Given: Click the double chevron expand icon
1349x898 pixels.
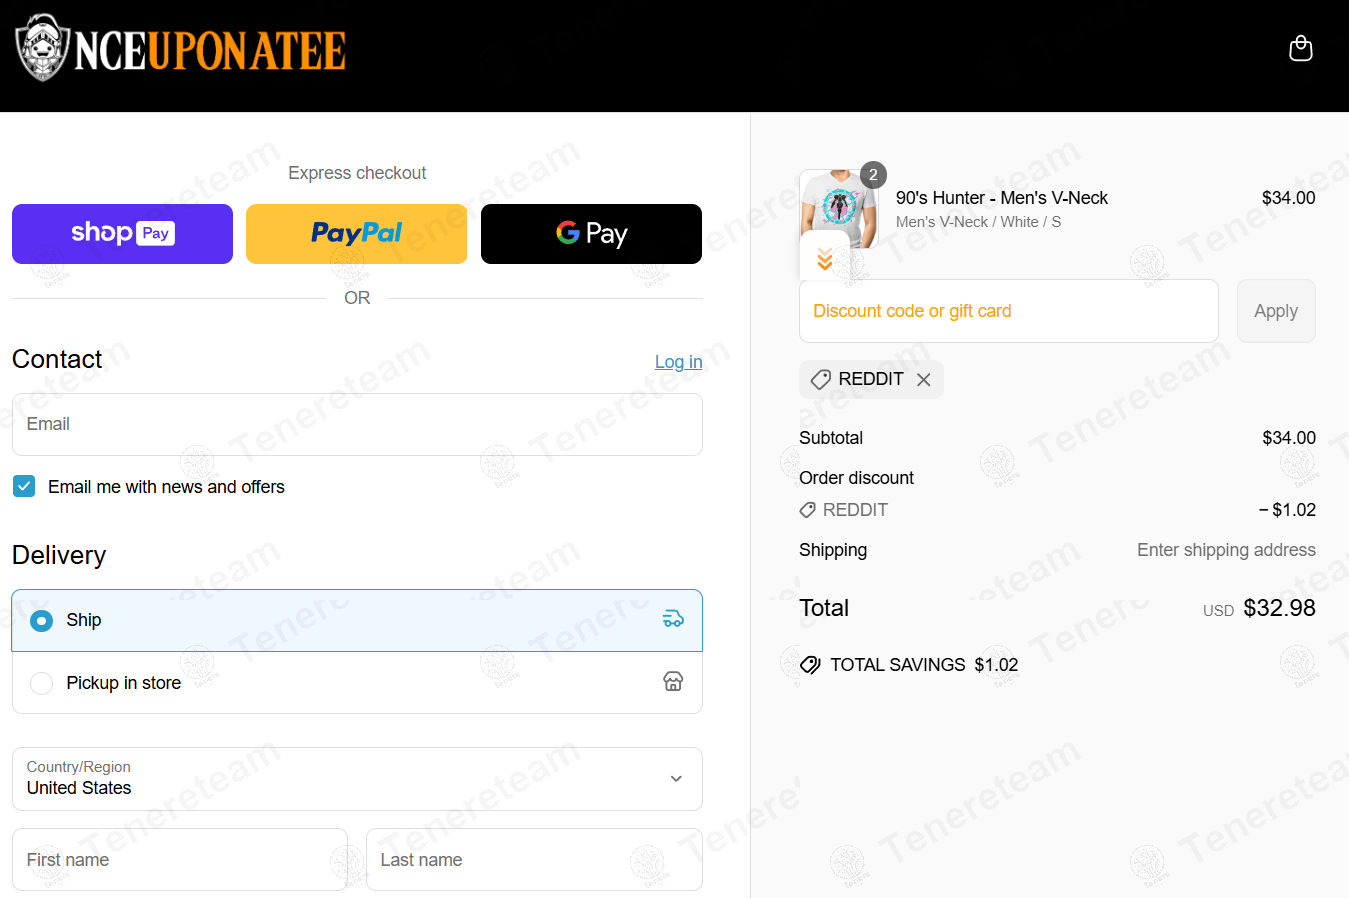Looking at the screenshot, I should pos(825,259).
